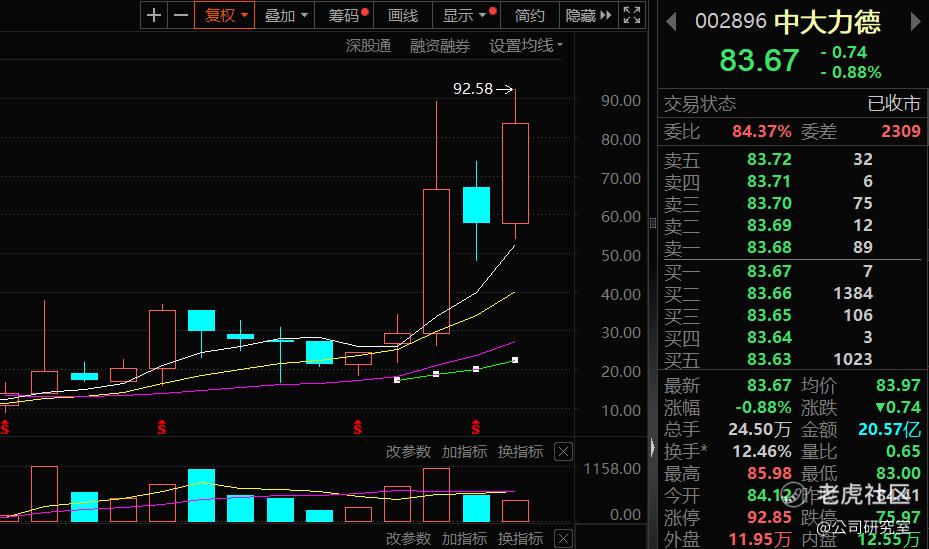Switch to 简约 simple view

(530, 15)
